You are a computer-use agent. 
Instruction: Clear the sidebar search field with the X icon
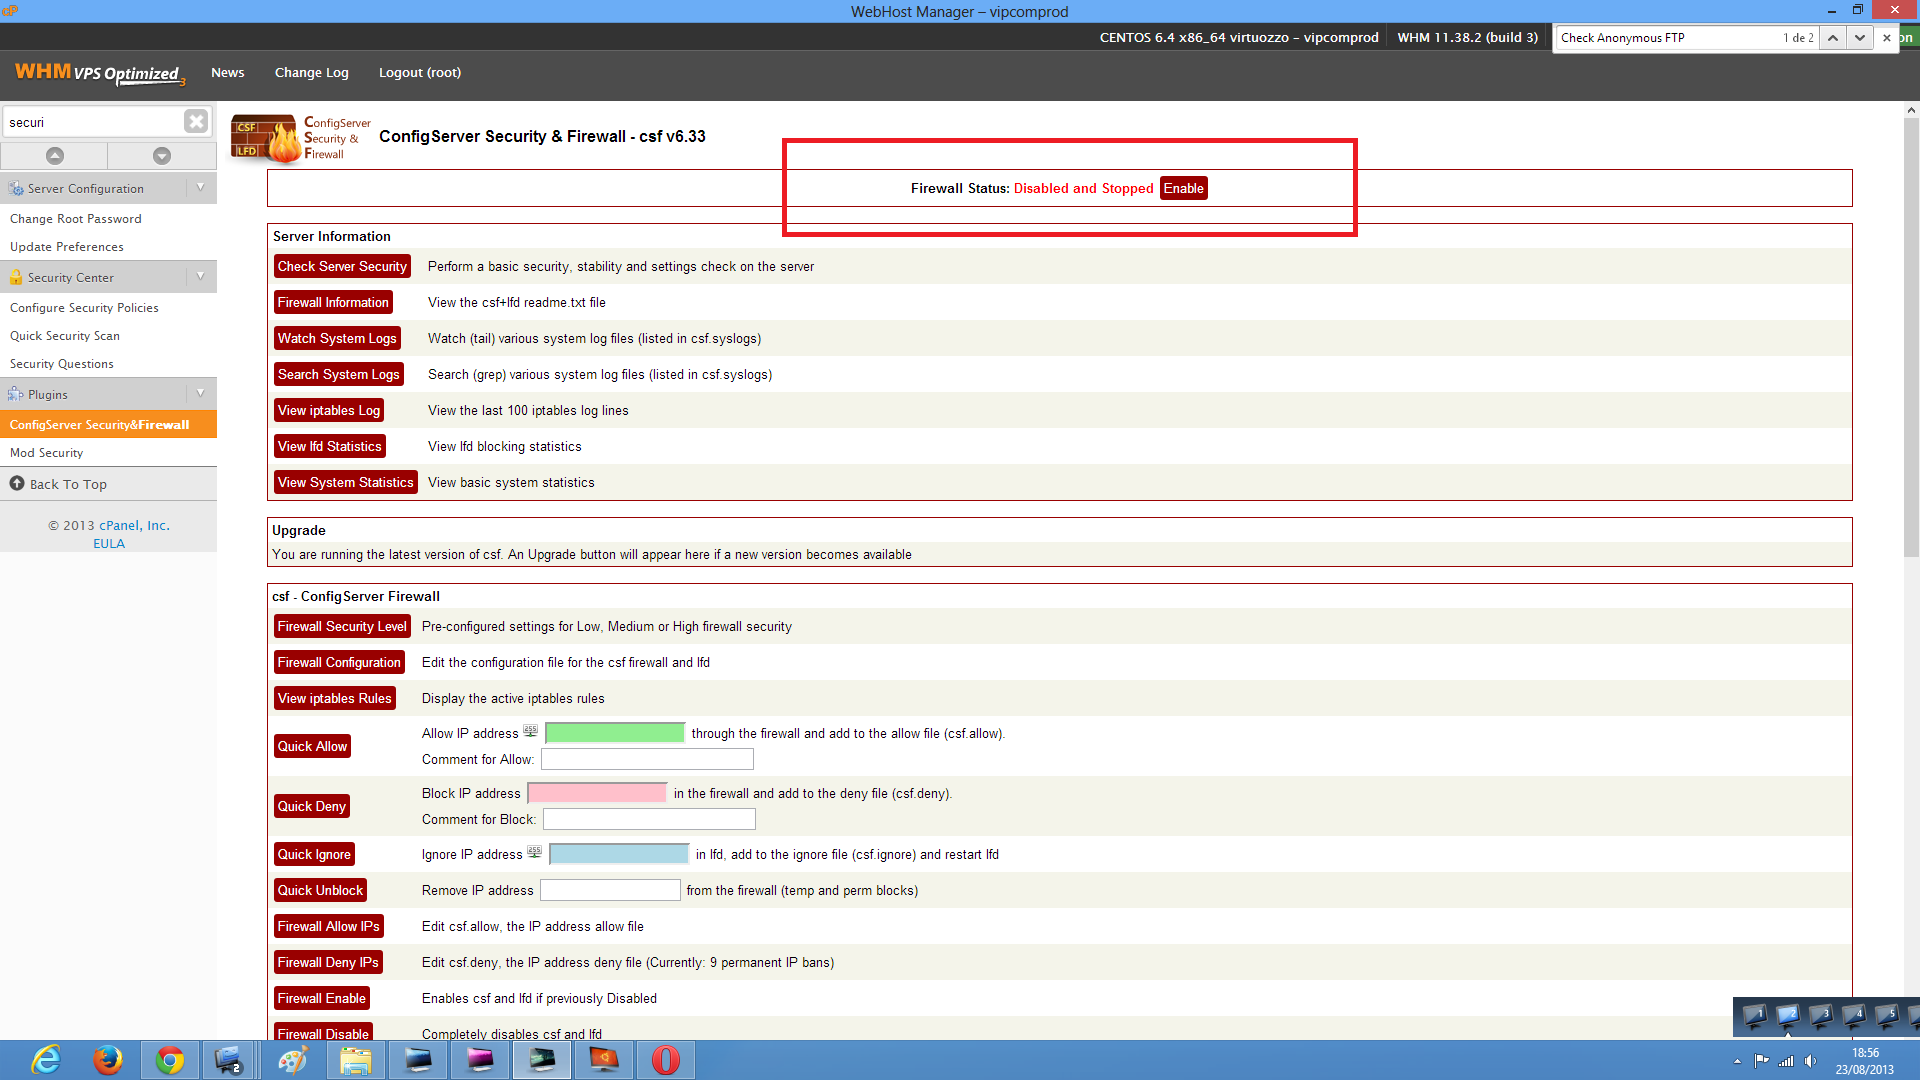click(196, 121)
